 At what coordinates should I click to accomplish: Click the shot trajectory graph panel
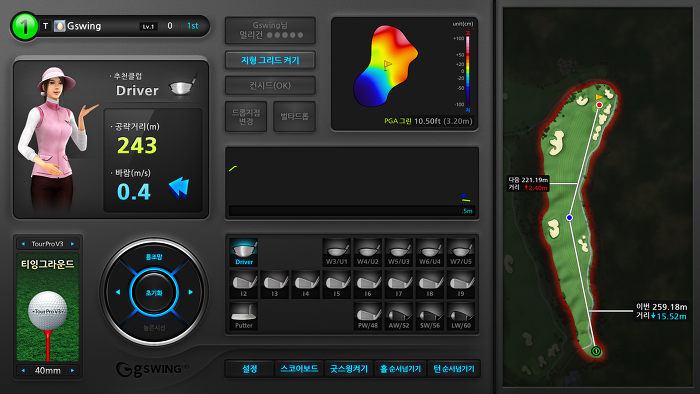click(x=352, y=182)
